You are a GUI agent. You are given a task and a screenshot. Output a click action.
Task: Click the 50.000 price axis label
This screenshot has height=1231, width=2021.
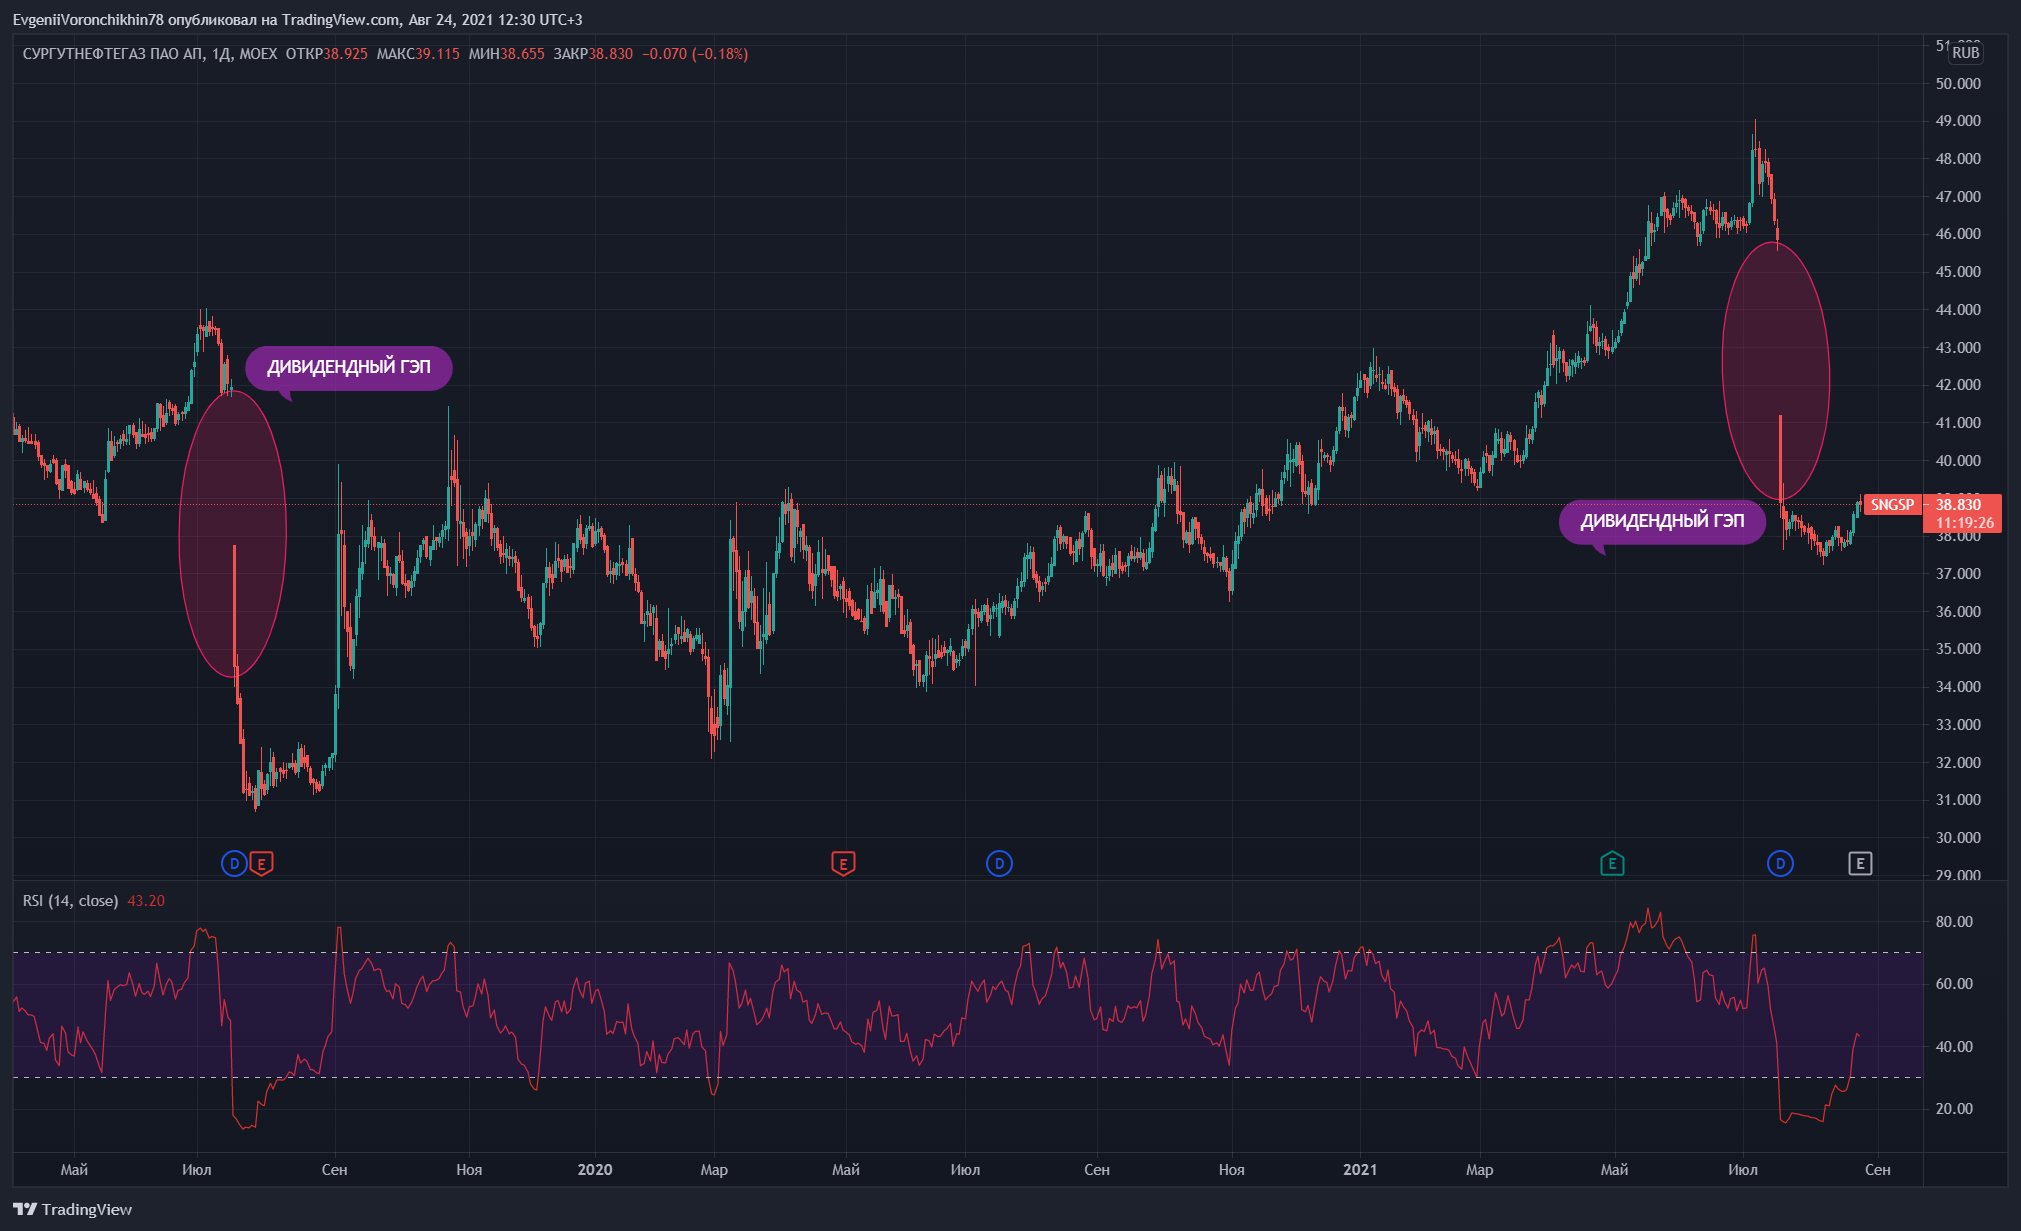[x=1957, y=84]
